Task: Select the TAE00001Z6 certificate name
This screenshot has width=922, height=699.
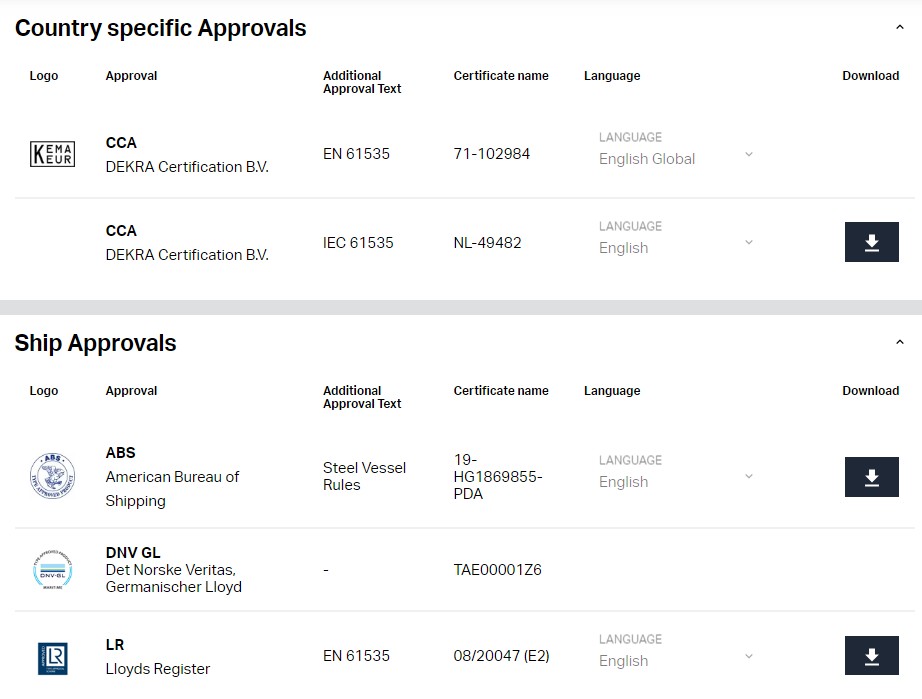Action: point(497,570)
